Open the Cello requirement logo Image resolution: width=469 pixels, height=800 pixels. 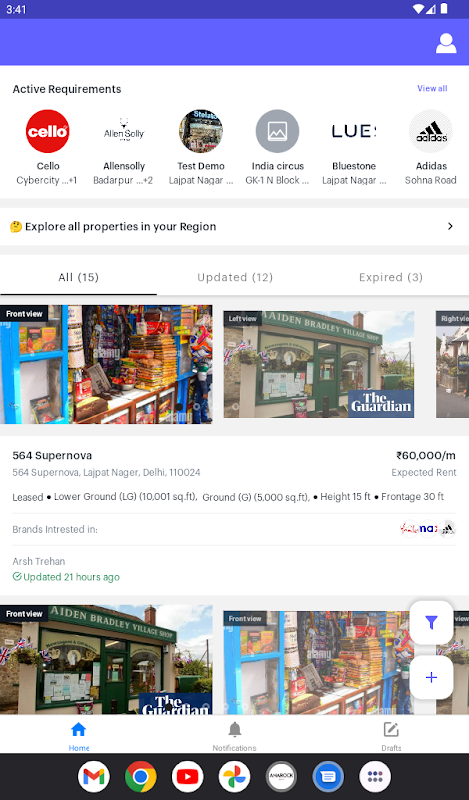47,131
